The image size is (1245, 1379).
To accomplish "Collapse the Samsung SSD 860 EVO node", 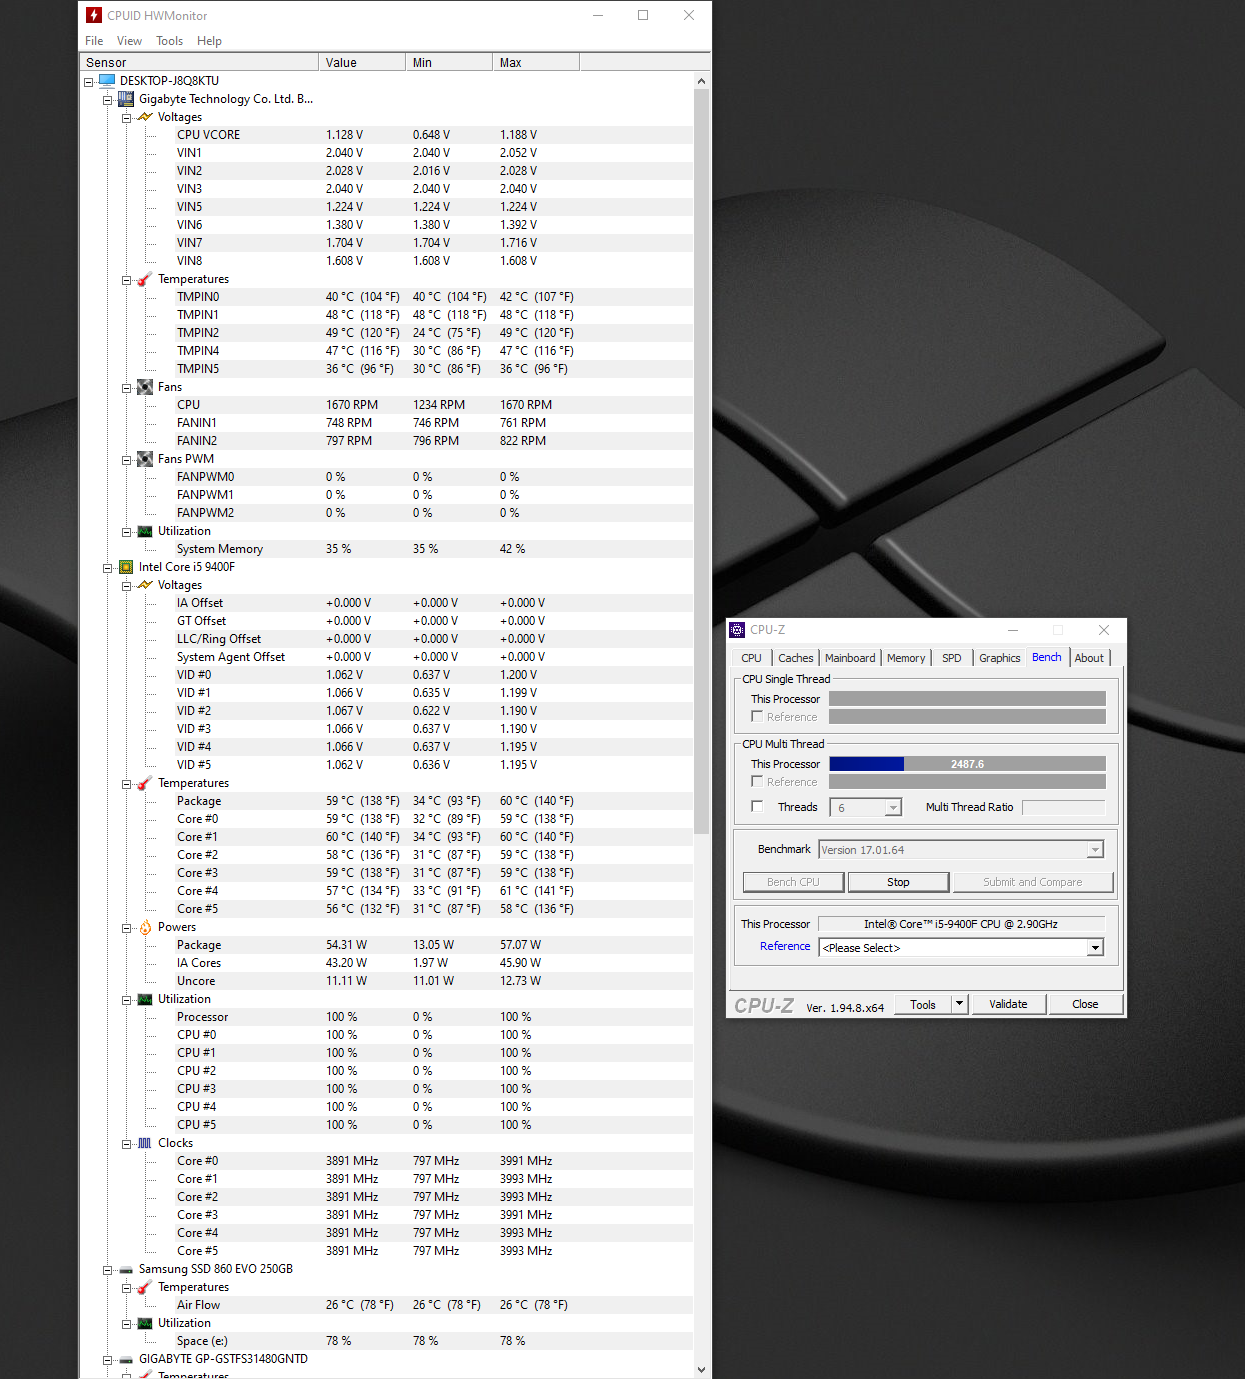I will (x=107, y=1270).
